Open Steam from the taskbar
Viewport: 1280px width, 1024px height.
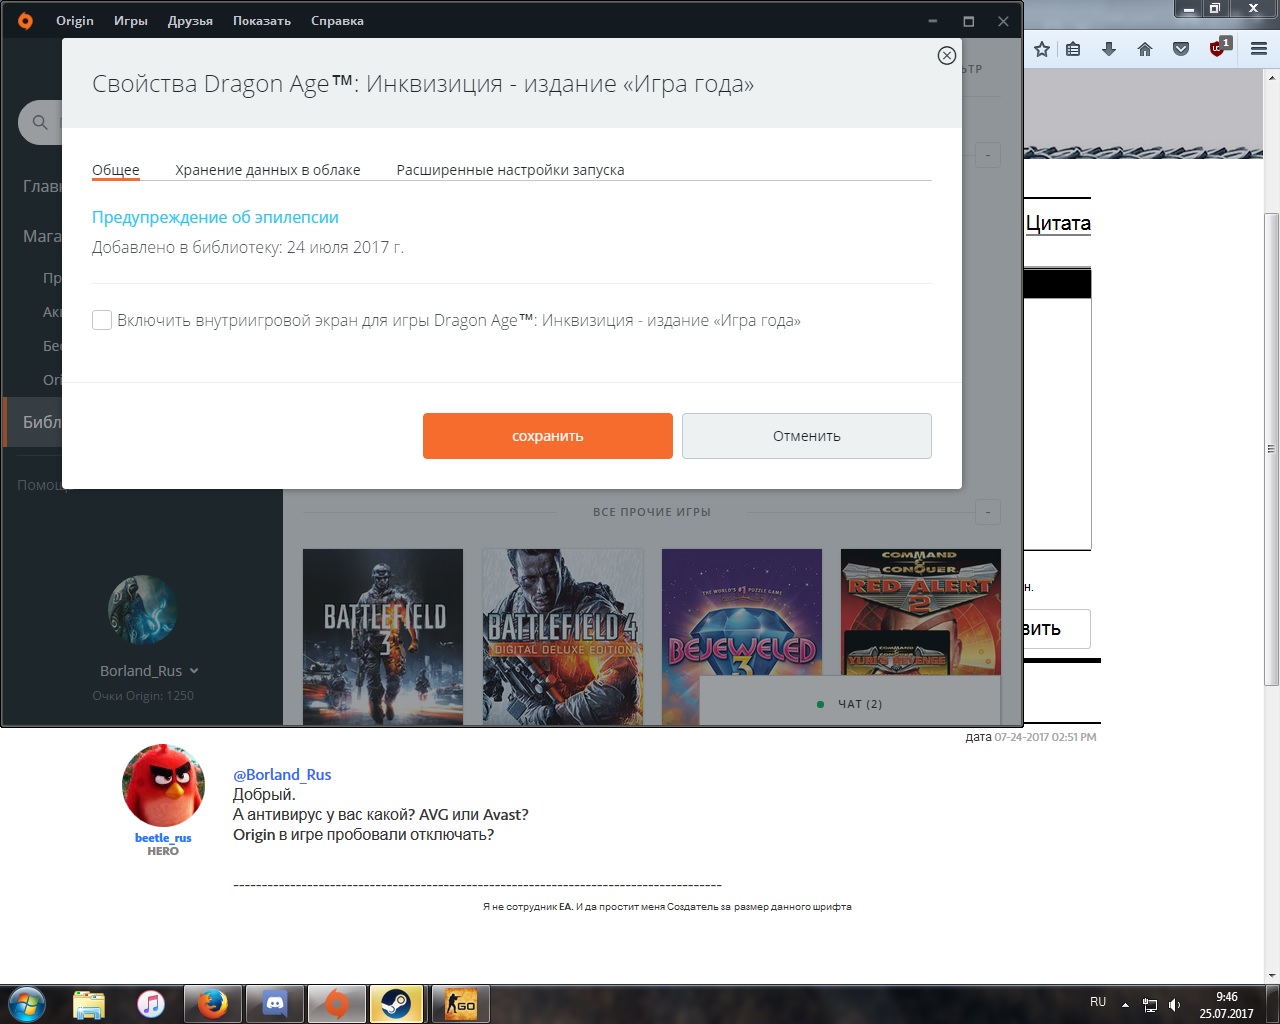395,1003
